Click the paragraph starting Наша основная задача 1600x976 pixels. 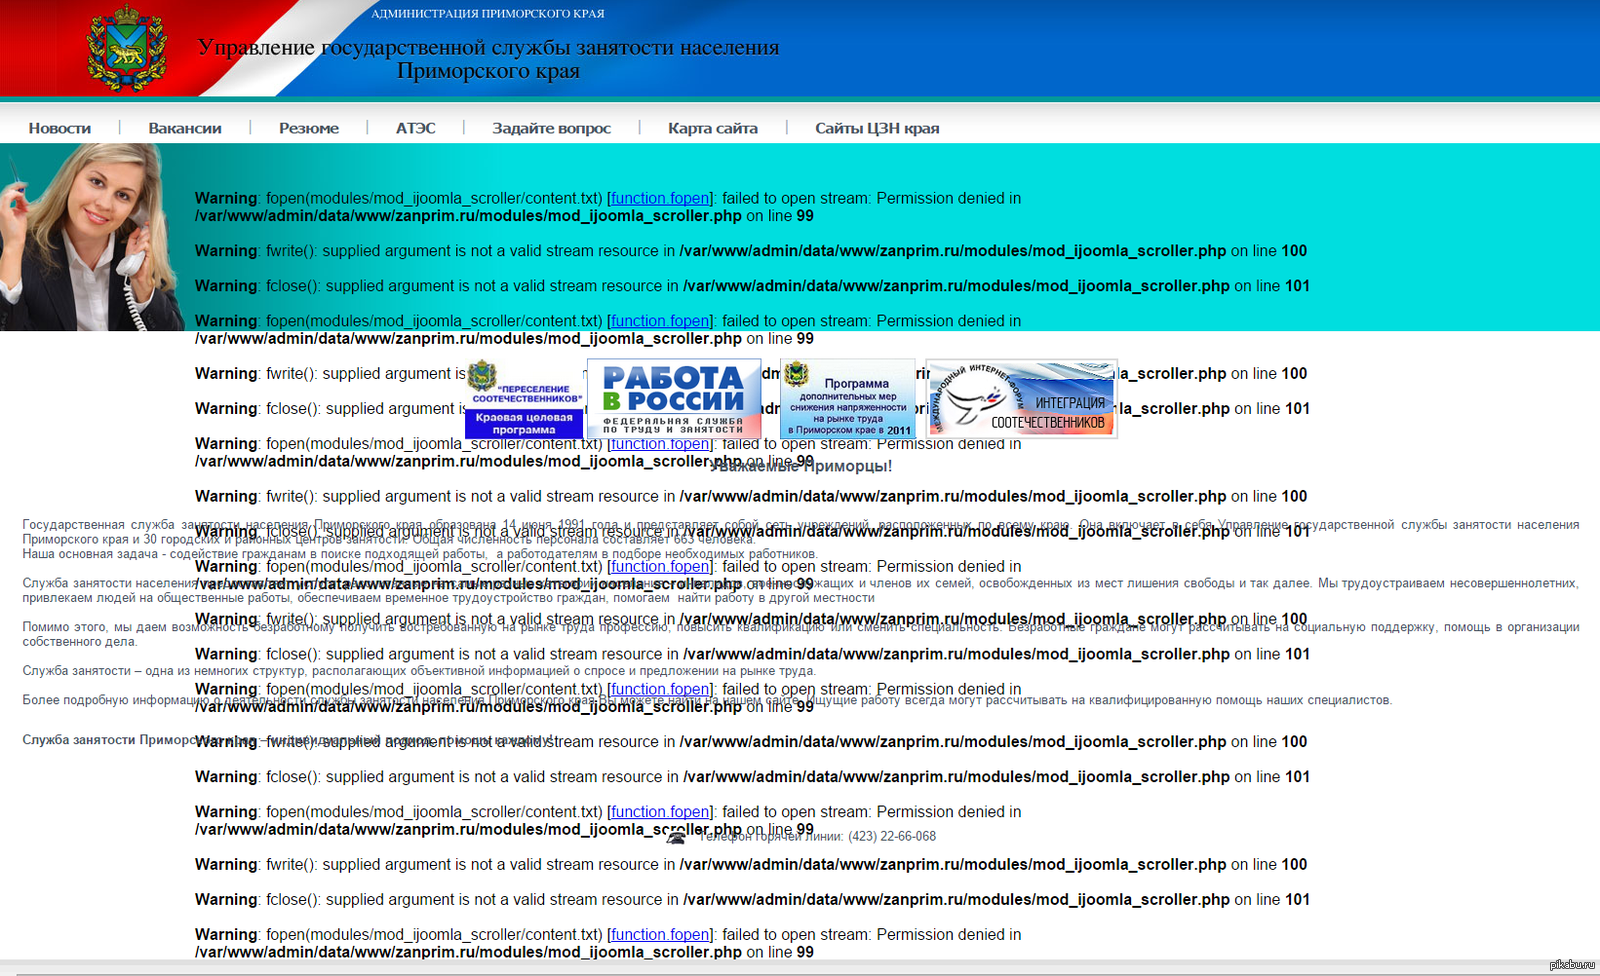click(x=420, y=554)
